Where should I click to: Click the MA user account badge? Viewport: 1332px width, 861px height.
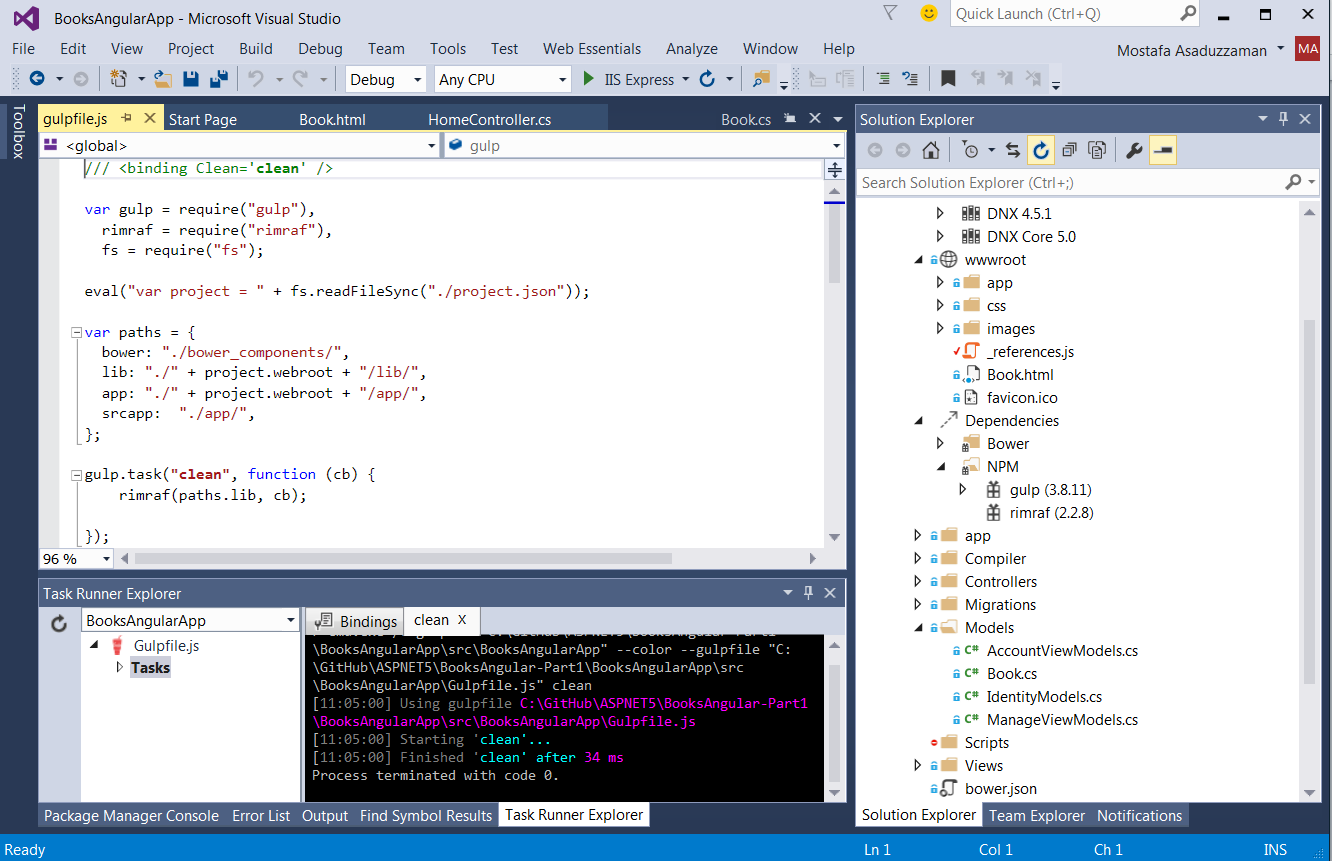1307,49
